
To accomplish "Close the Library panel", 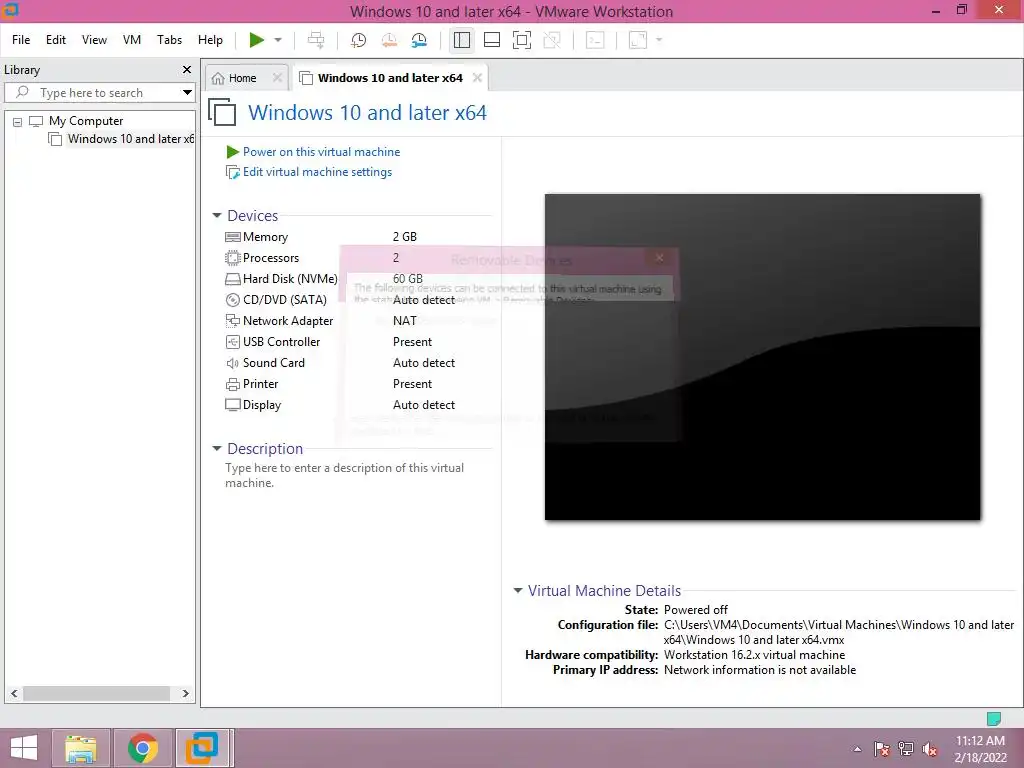I will 187,69.
